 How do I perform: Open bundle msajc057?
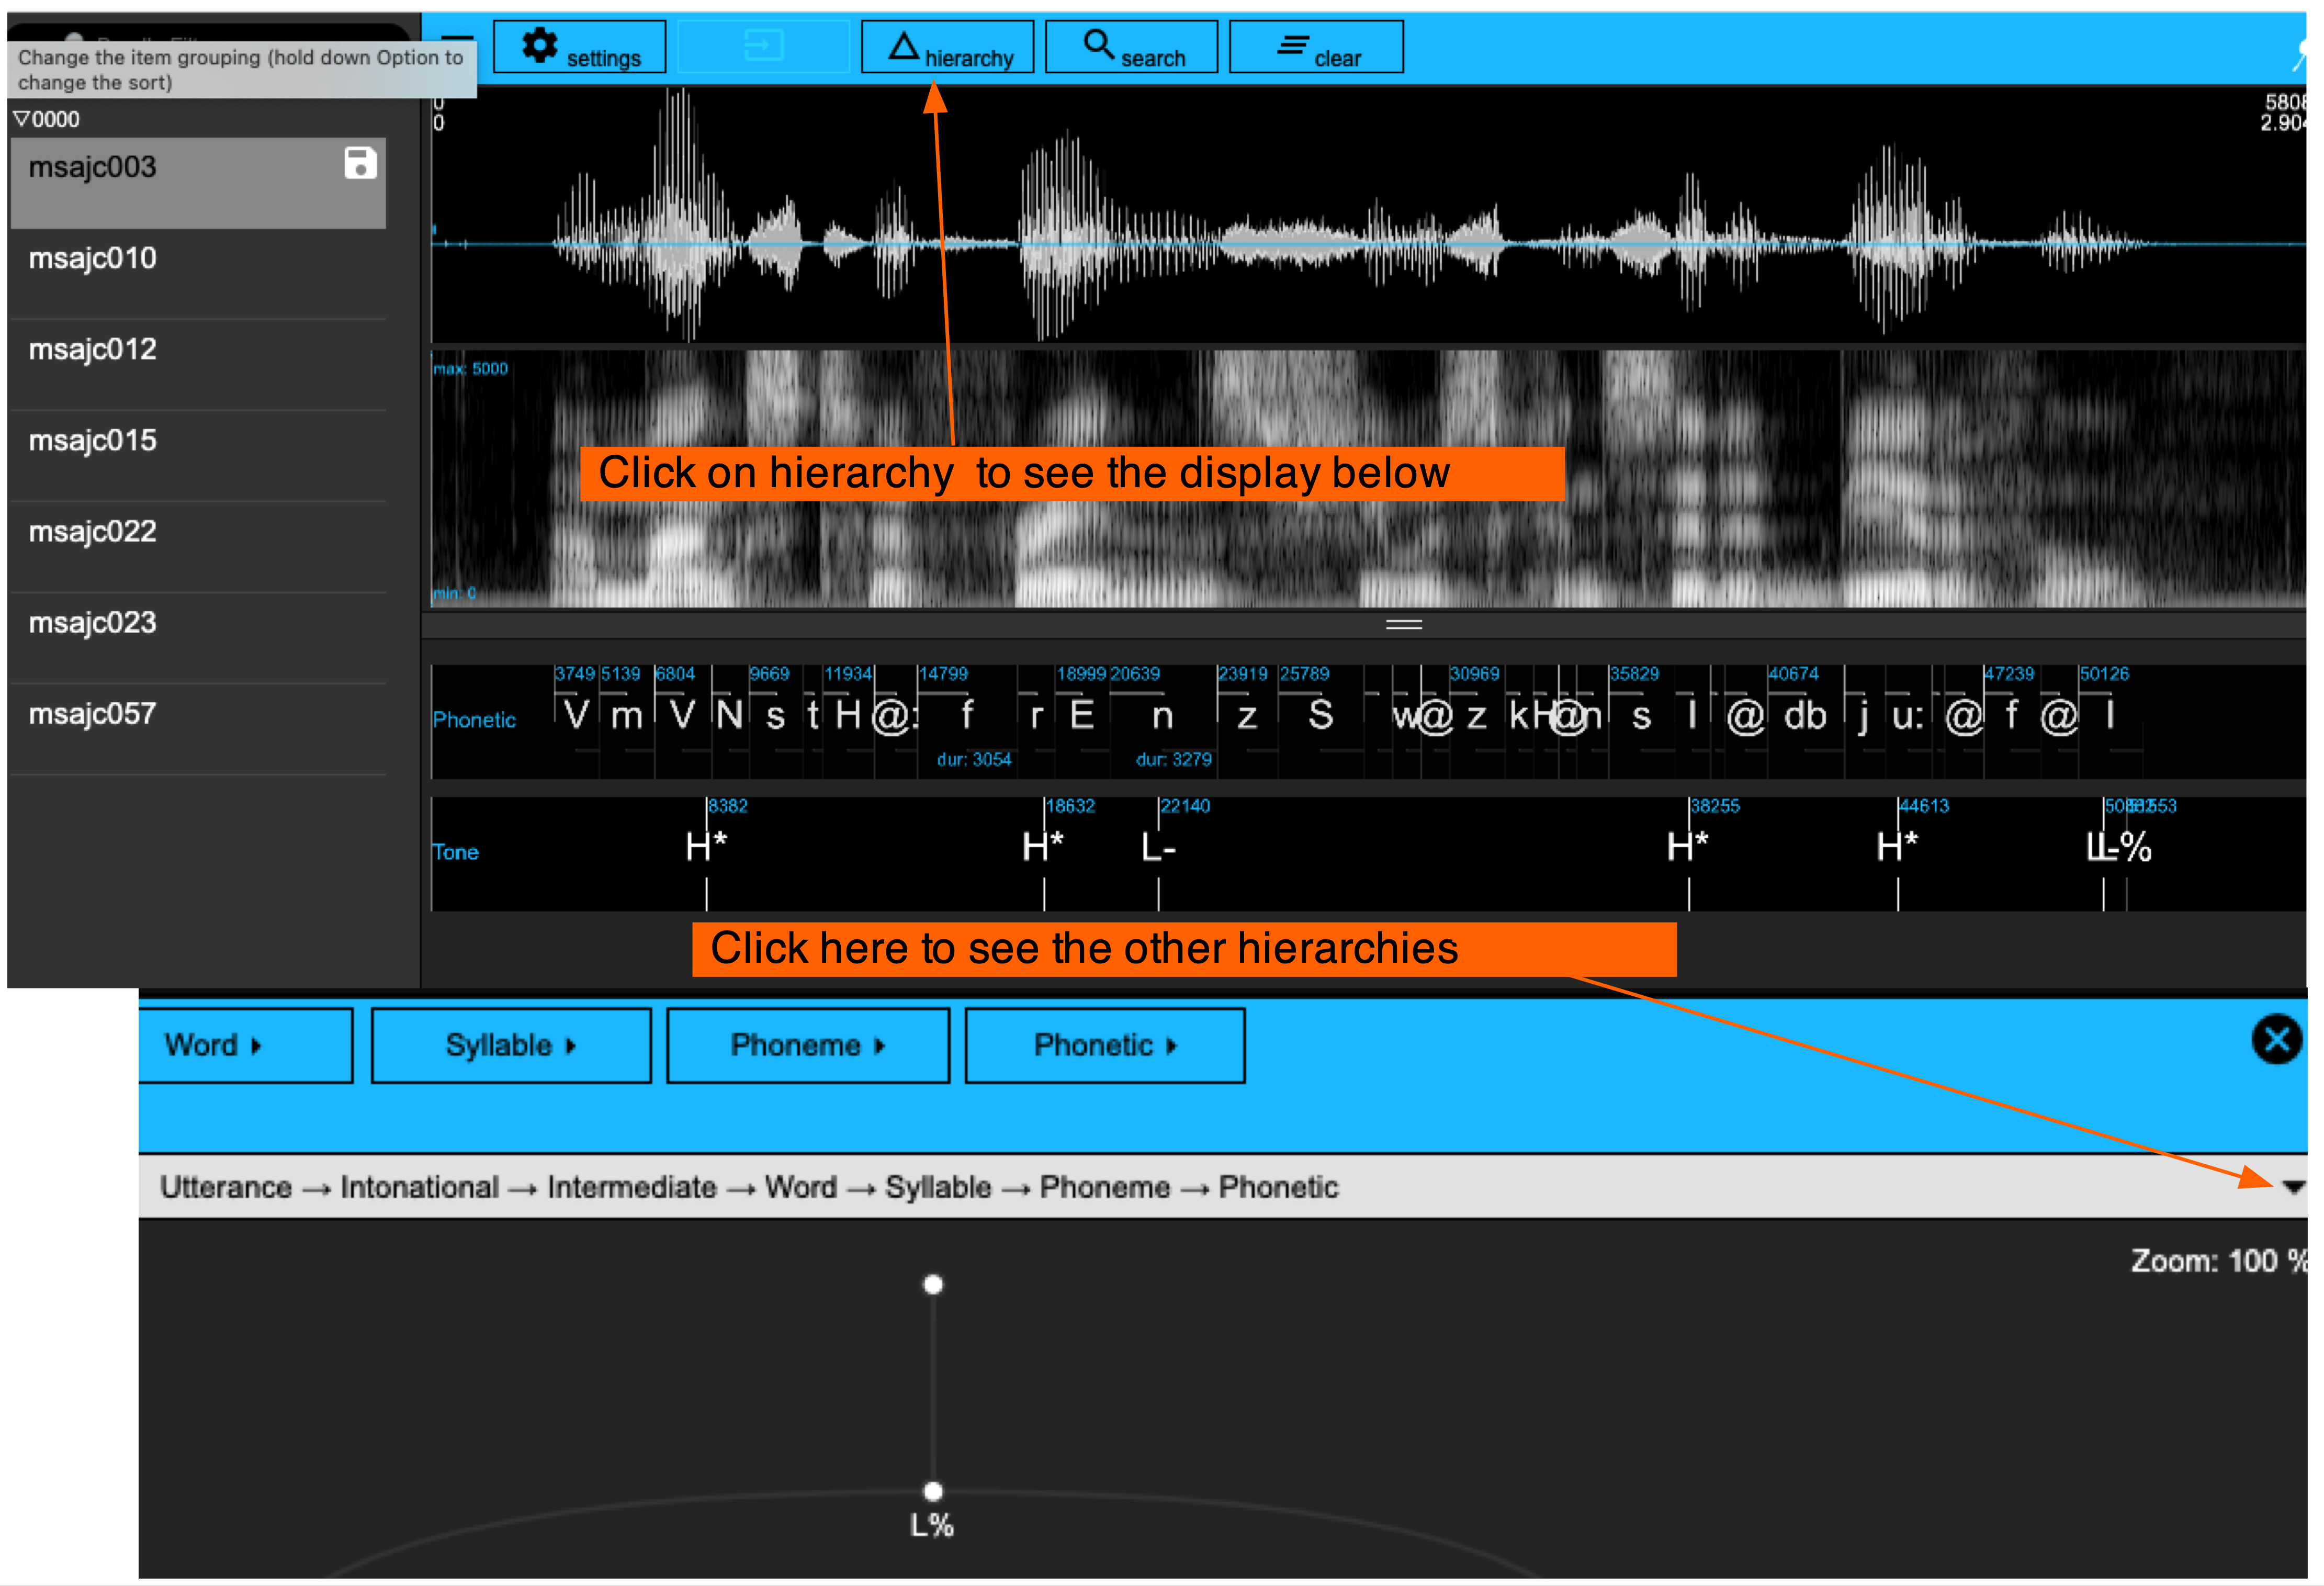[93, 713]
